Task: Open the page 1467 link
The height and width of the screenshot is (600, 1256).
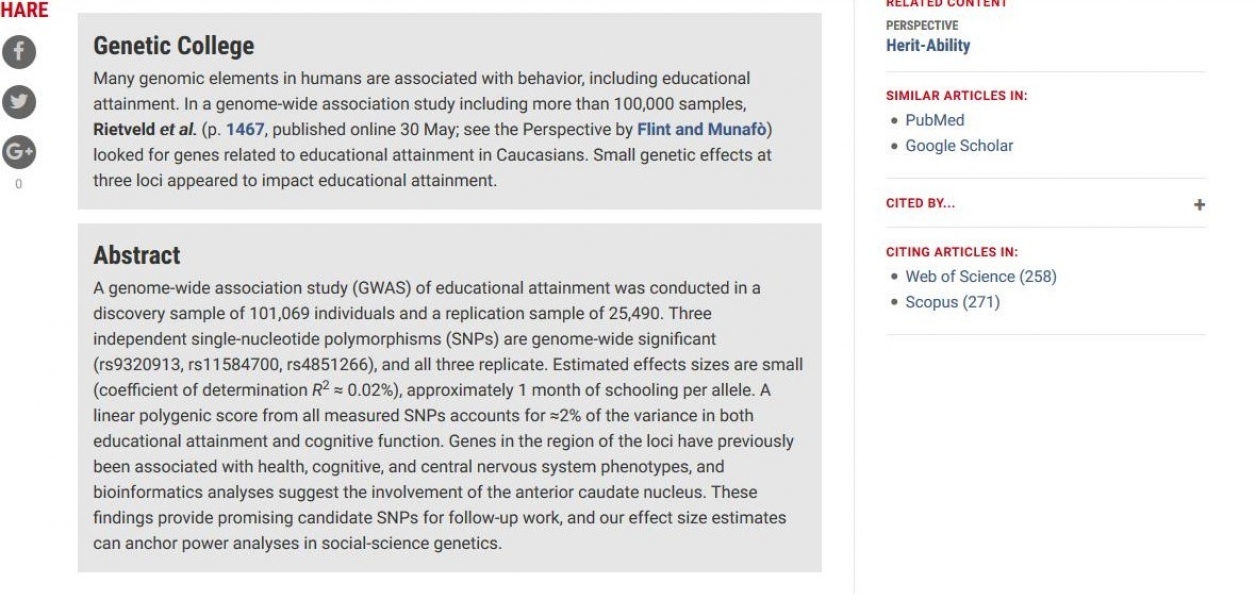Action: tap(245, 129)
